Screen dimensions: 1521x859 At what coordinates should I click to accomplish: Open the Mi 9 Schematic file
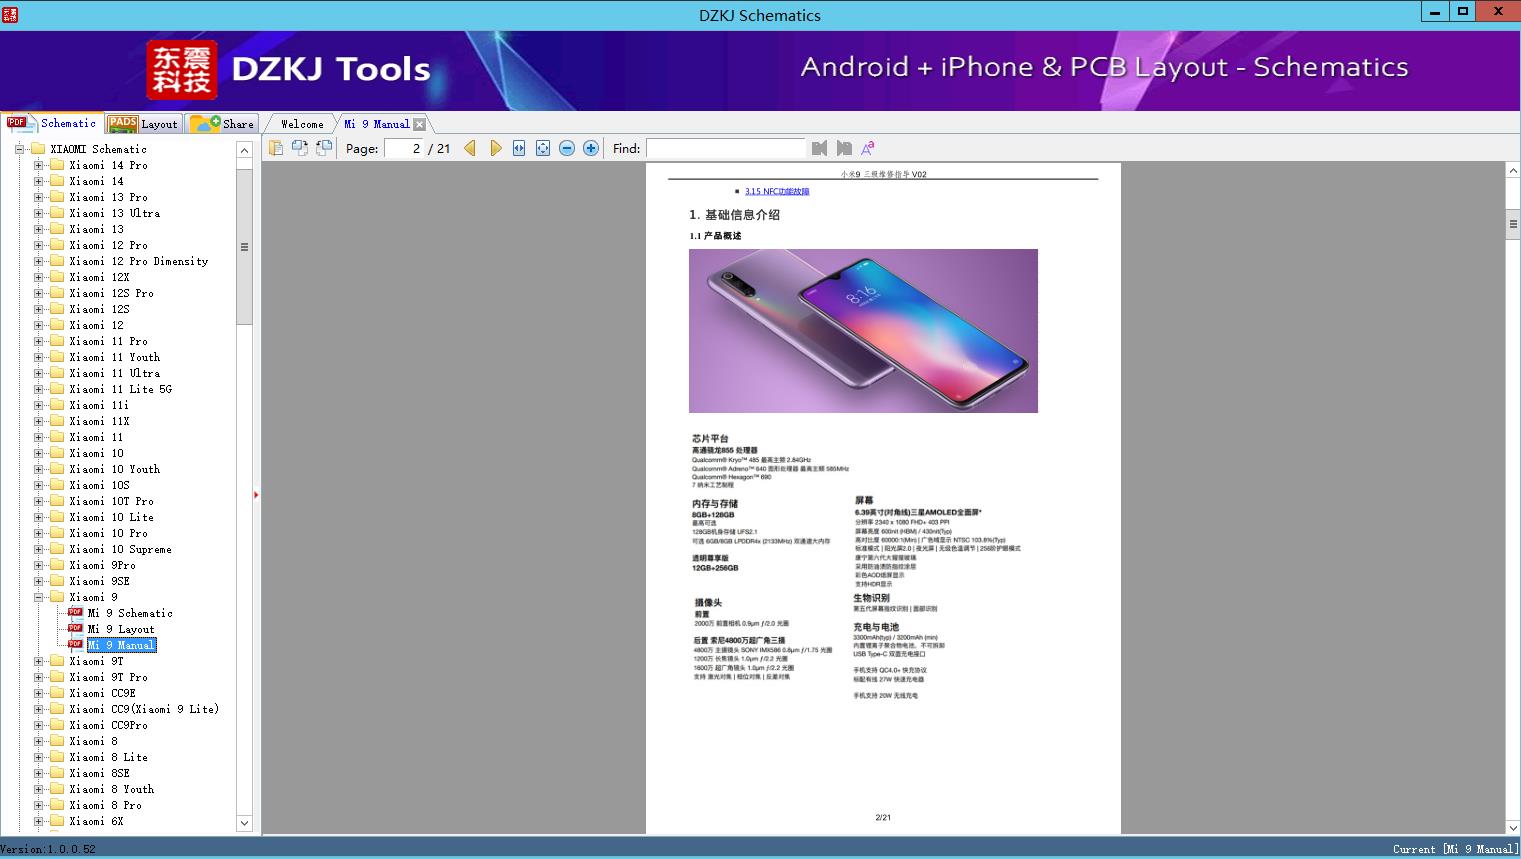130,613
